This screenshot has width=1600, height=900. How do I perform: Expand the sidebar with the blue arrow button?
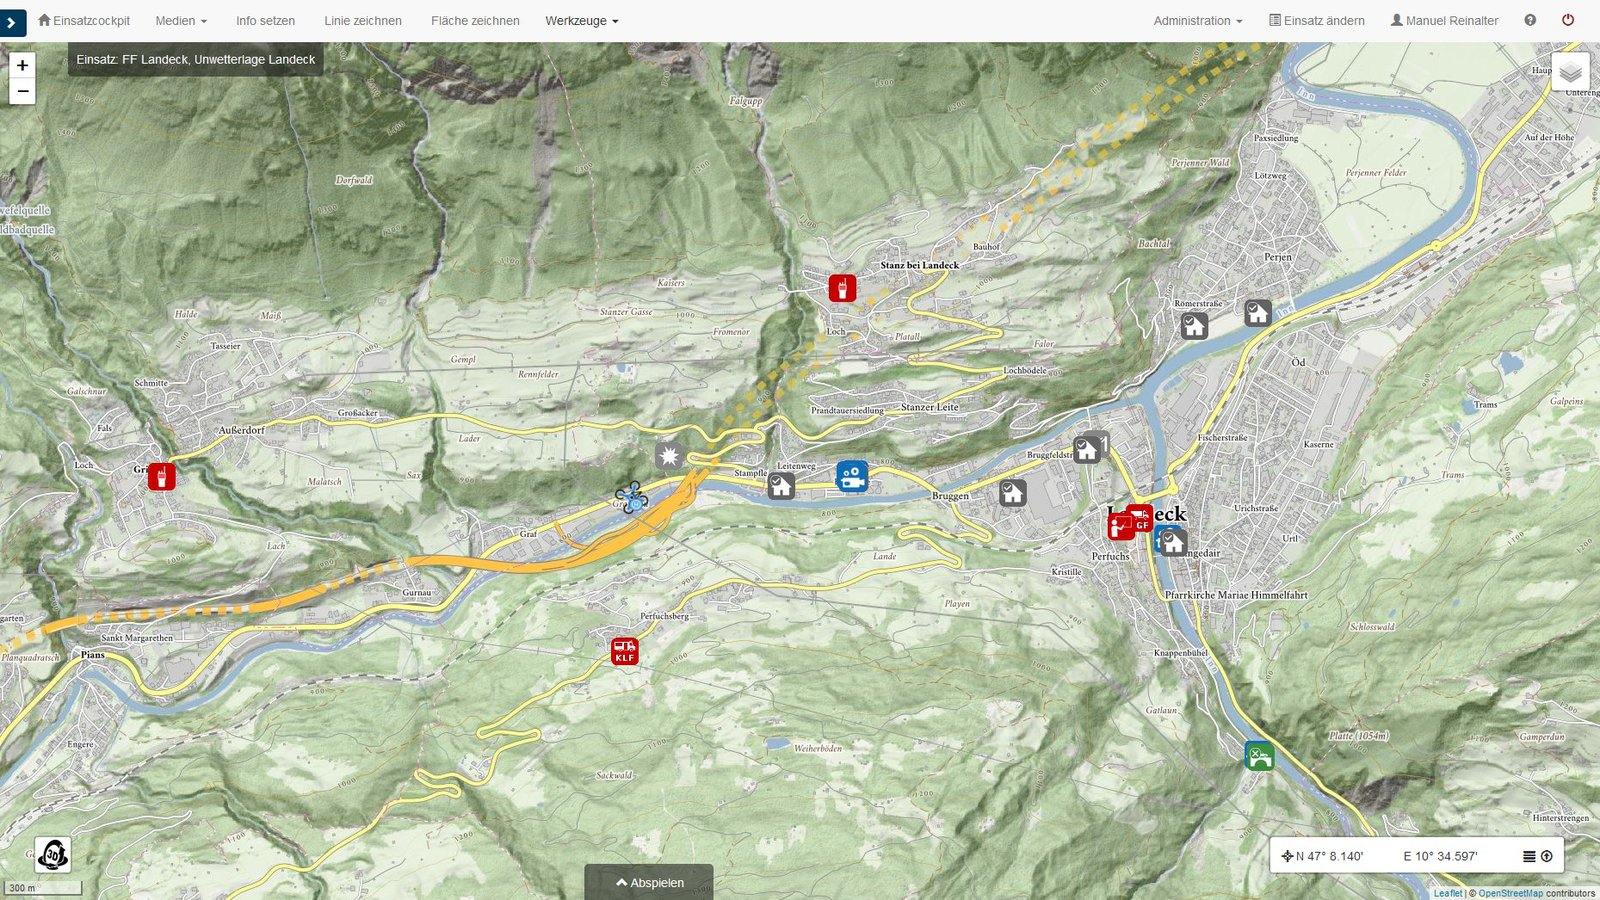(x=12, y=22)
